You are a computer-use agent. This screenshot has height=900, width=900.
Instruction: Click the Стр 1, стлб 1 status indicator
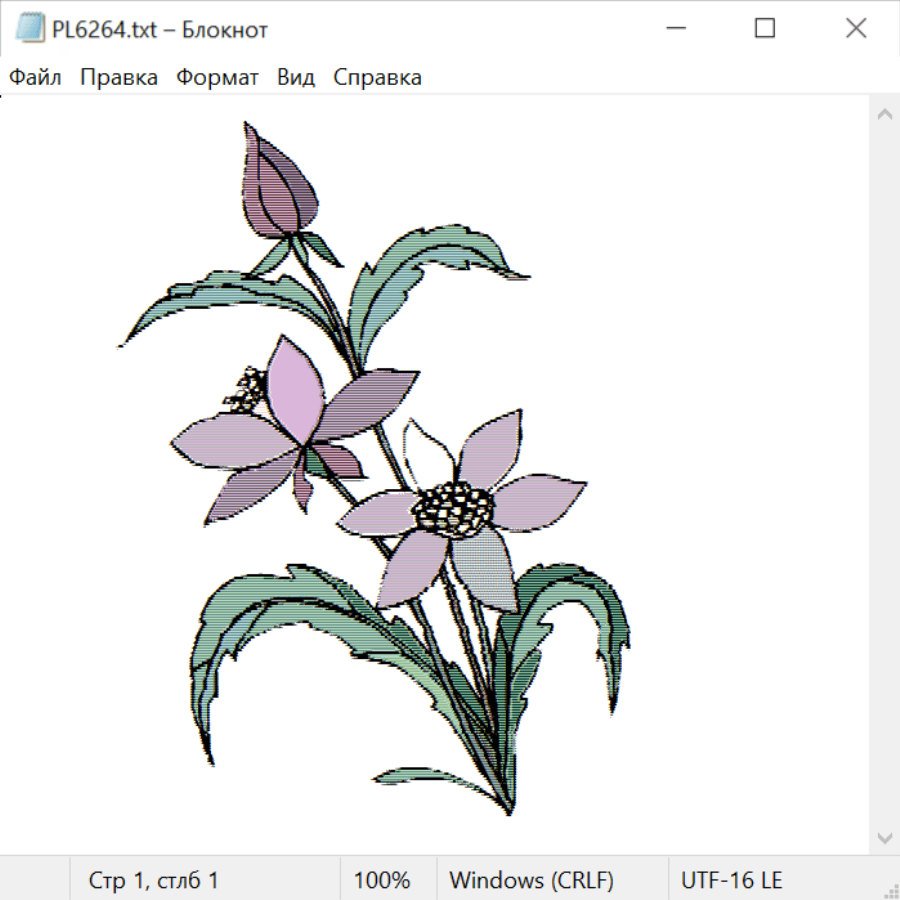[x=154, y=881]
